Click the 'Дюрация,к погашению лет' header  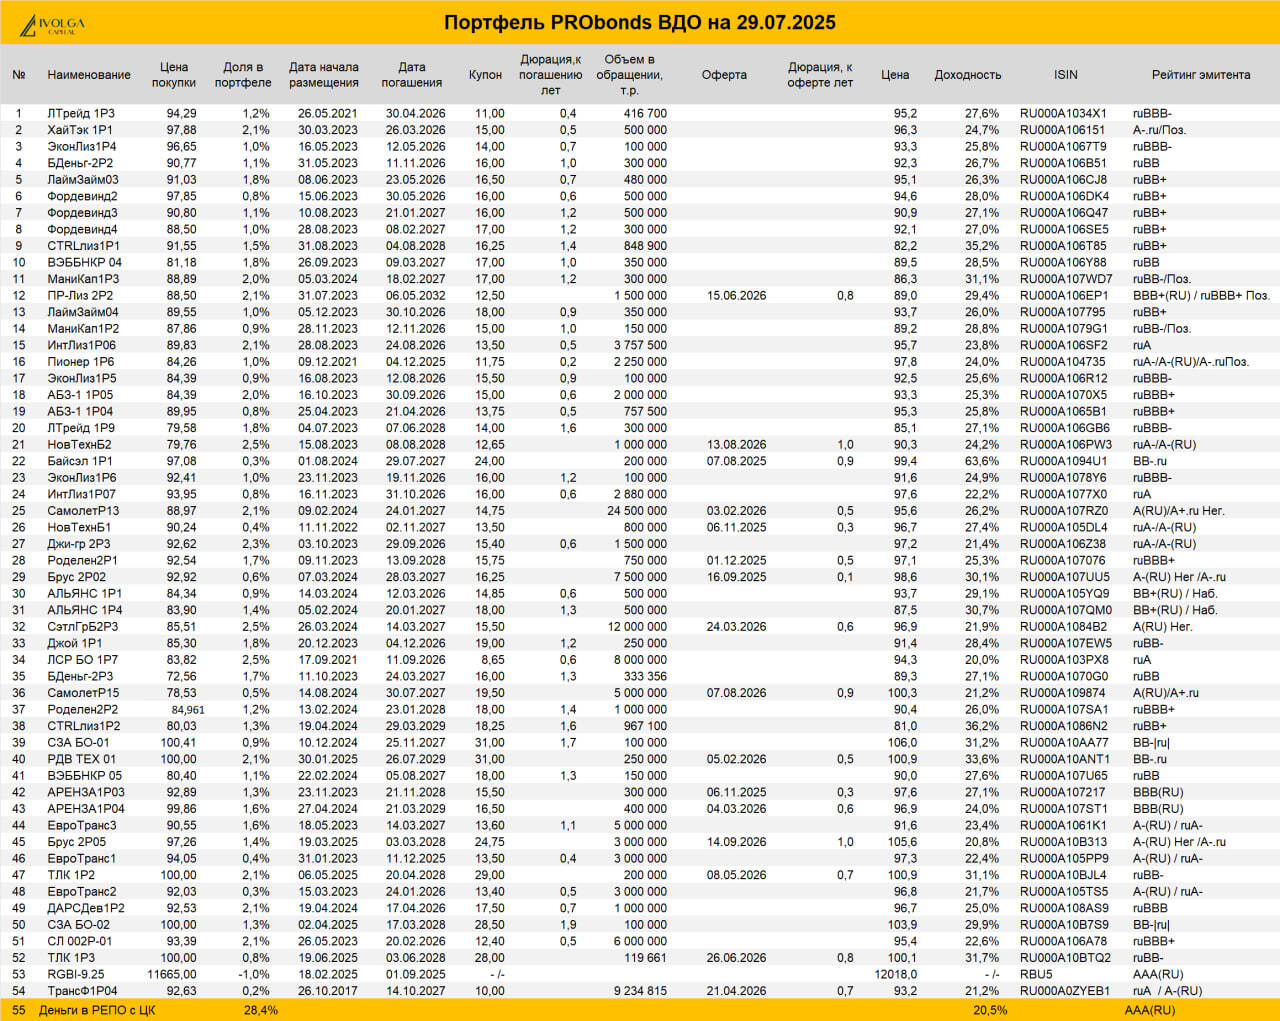coord(551,75)
